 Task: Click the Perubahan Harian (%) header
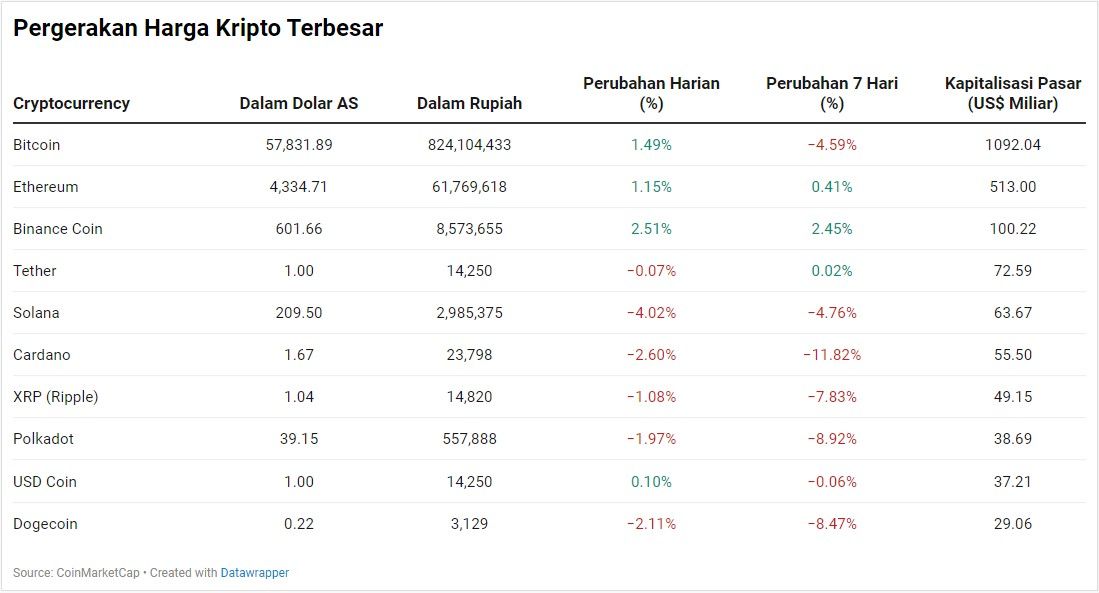(x=651, y=93)
